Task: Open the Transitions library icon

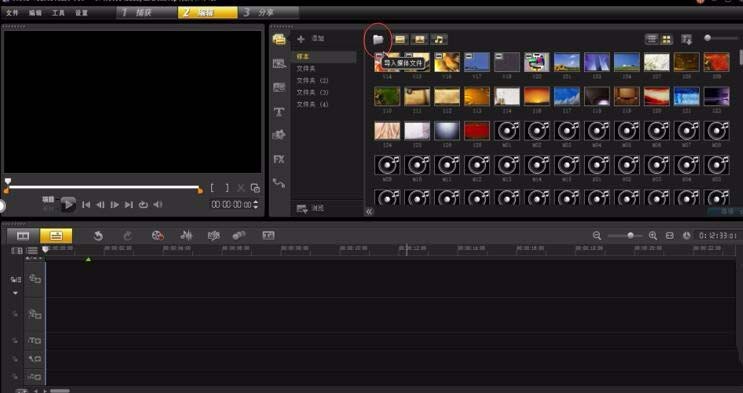Action: 279,64
